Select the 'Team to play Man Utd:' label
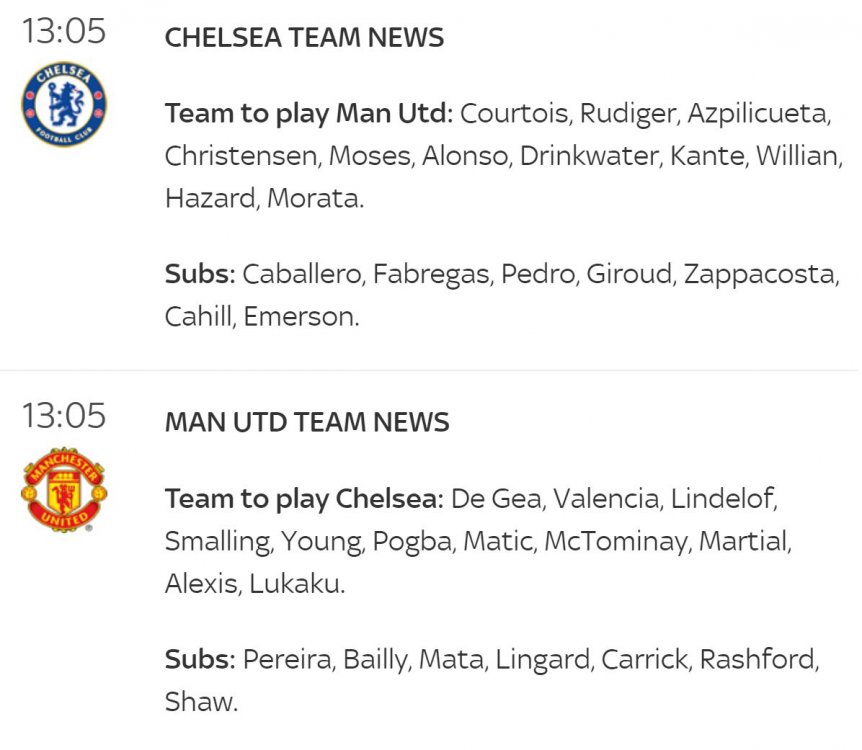 (x=308, y=114)
